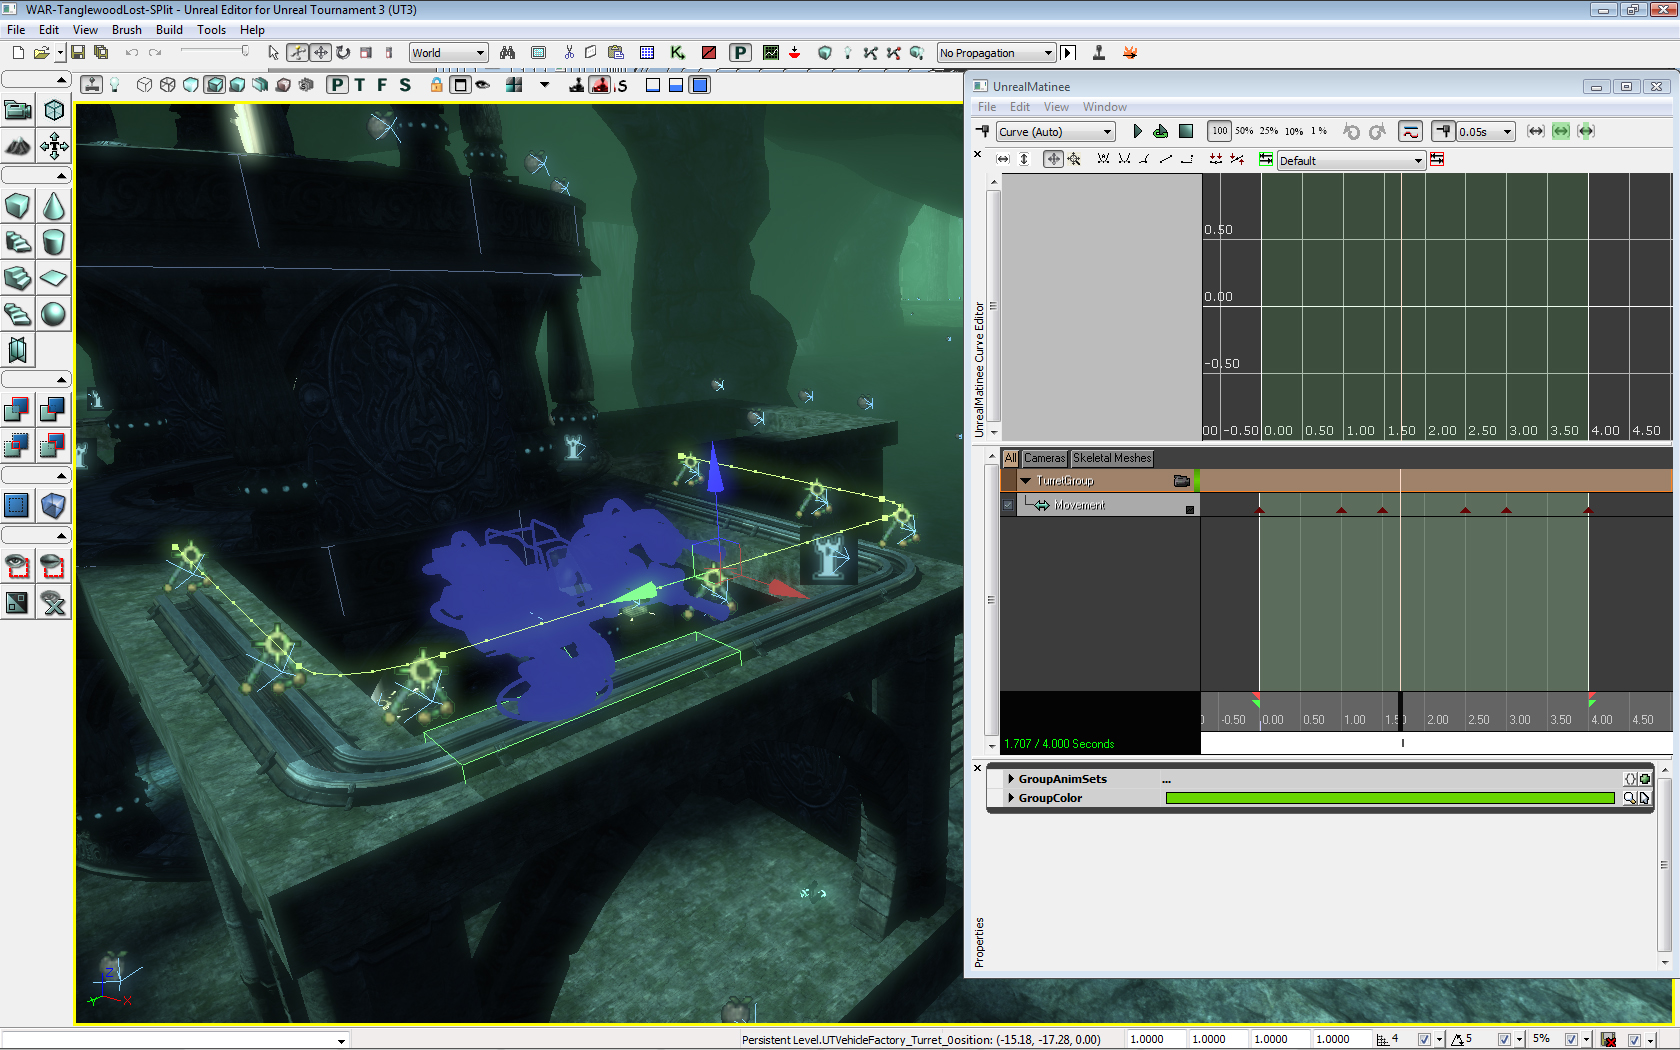
Task: Open the No Propagation dropdown
Action: 996,53
